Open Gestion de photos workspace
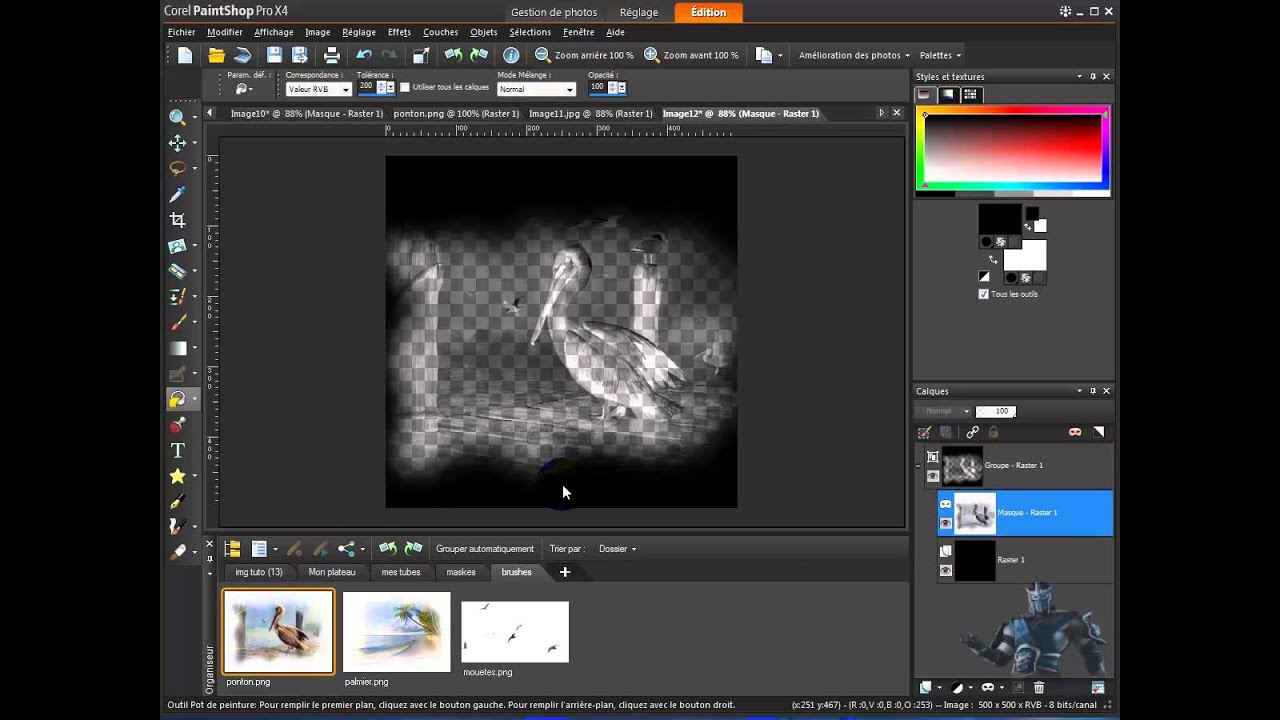 click(x=554, y=12)
